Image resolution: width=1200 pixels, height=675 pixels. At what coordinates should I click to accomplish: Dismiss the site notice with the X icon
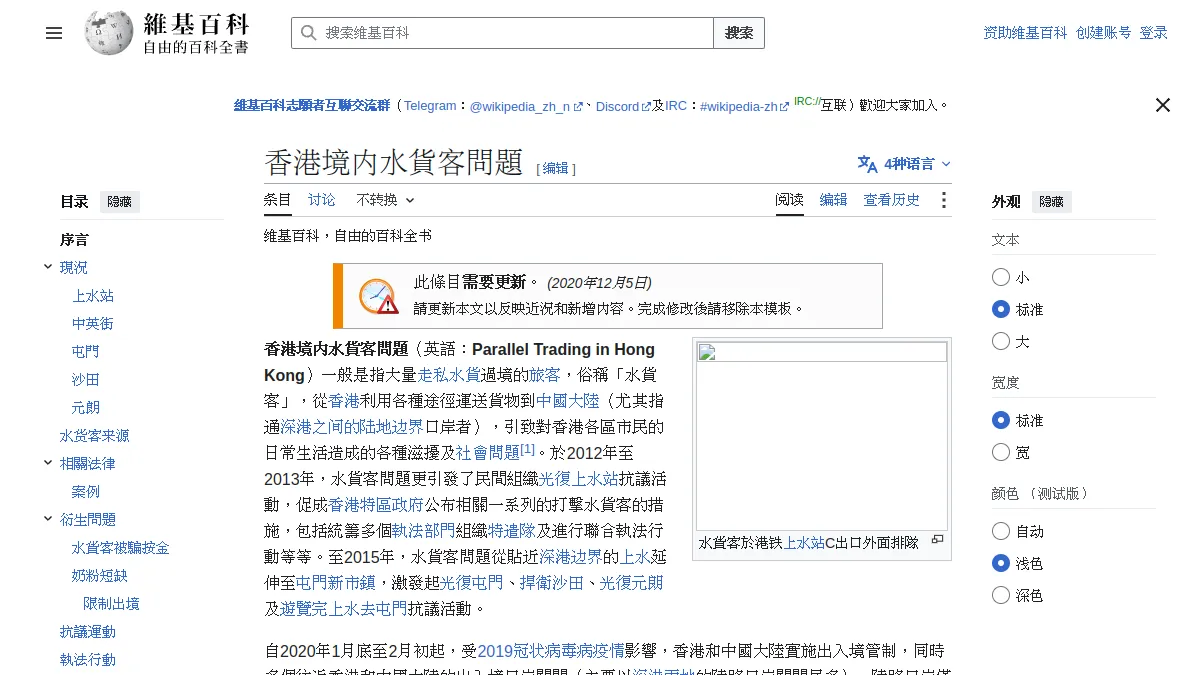pyautogui.click(x=1163, y=105)
